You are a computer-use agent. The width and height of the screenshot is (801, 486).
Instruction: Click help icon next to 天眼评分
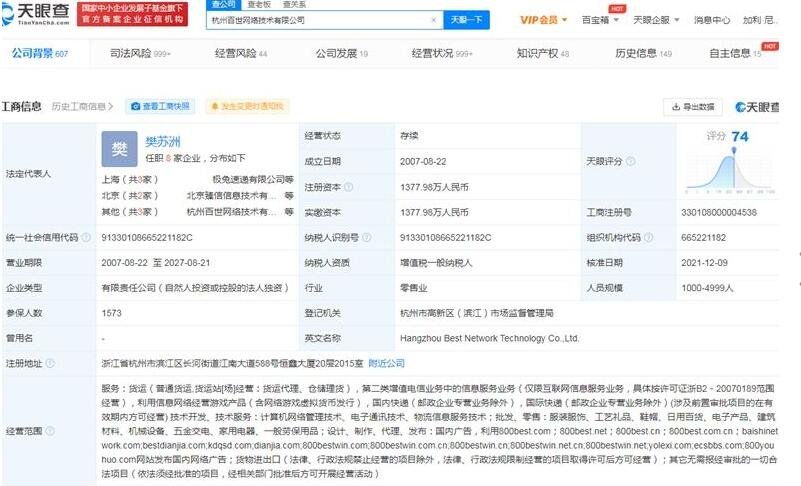point(631,161)
